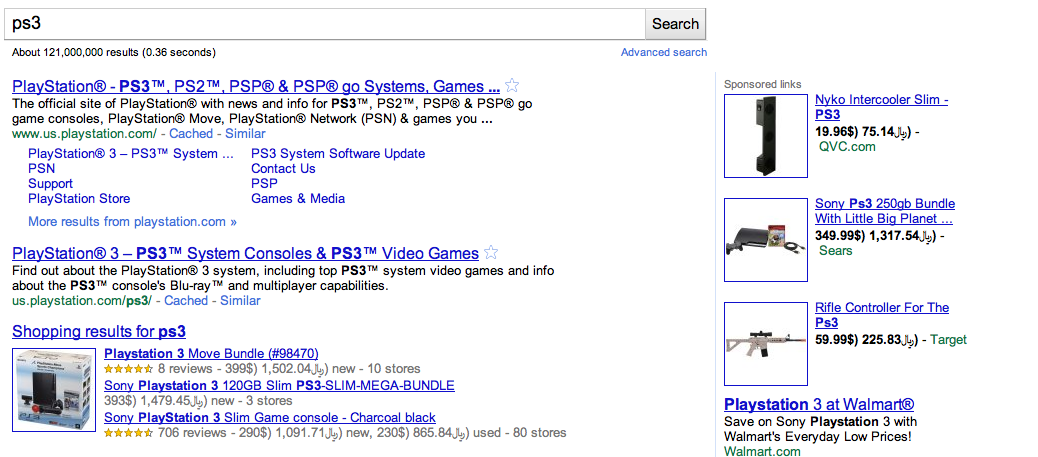Open Sony Ps3 250gb Bundle ad link
Viewport: 1038px width, 457px height.
coord(885,211)
